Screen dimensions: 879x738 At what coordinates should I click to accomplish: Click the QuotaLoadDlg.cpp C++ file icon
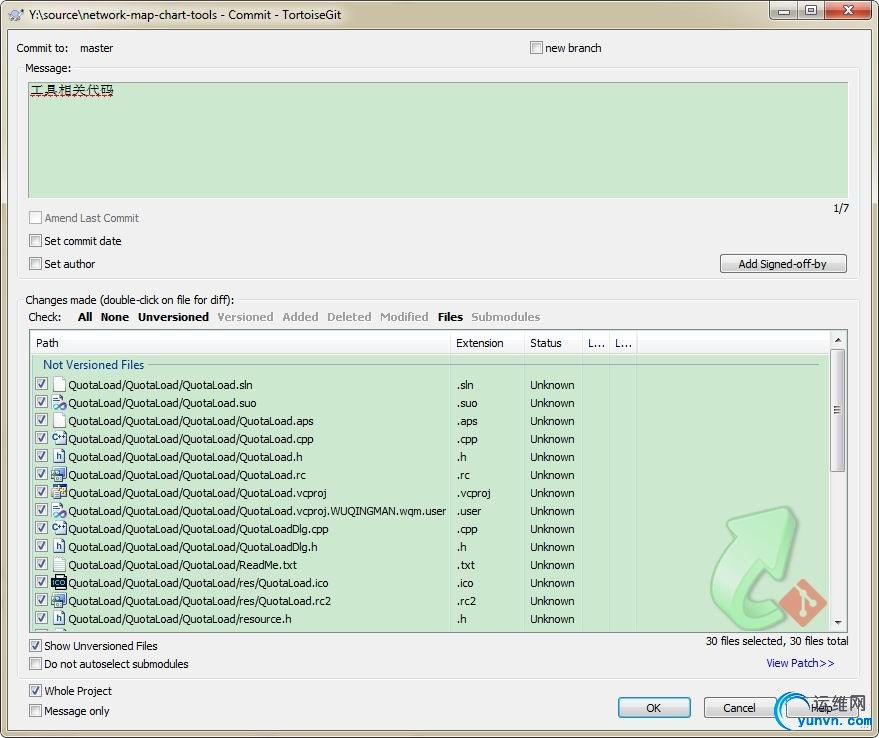(x=59, y=528)
